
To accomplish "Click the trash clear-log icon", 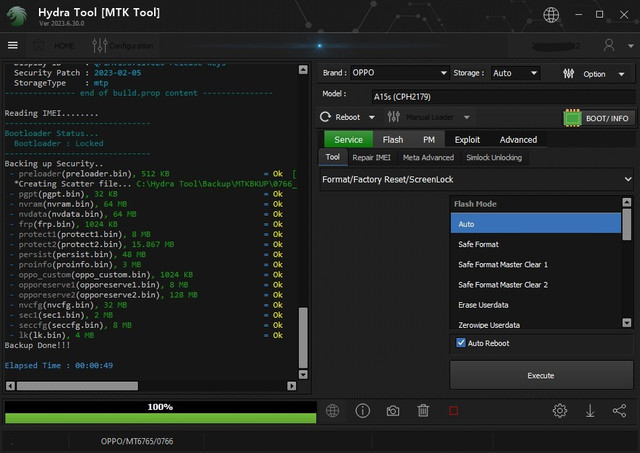I will pos(423,411).
